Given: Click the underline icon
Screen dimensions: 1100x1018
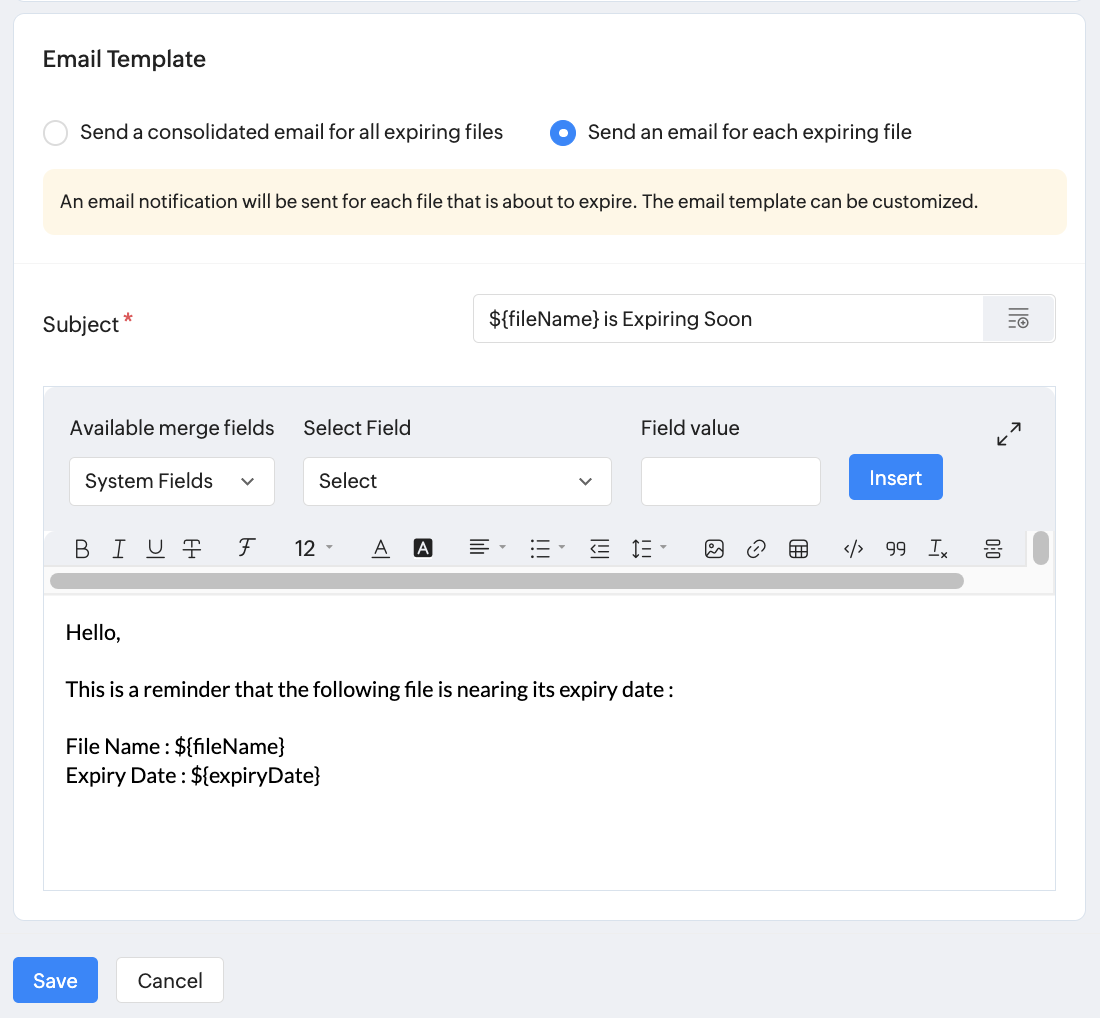Looking at the screenshot, I should click(155, 549).
